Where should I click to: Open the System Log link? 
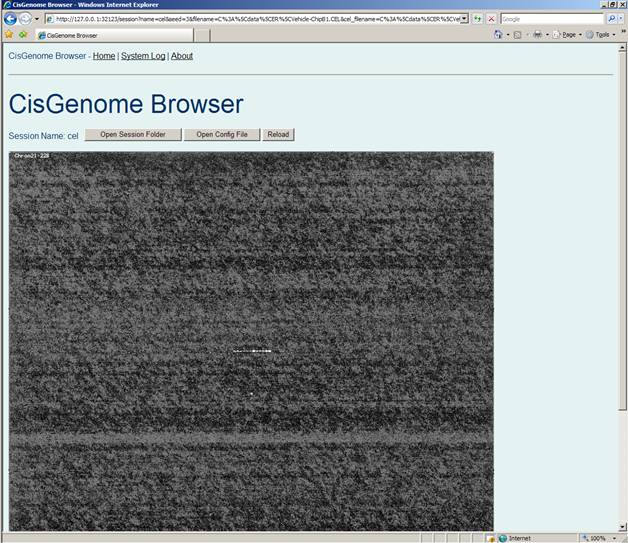[x=143, y=56]
